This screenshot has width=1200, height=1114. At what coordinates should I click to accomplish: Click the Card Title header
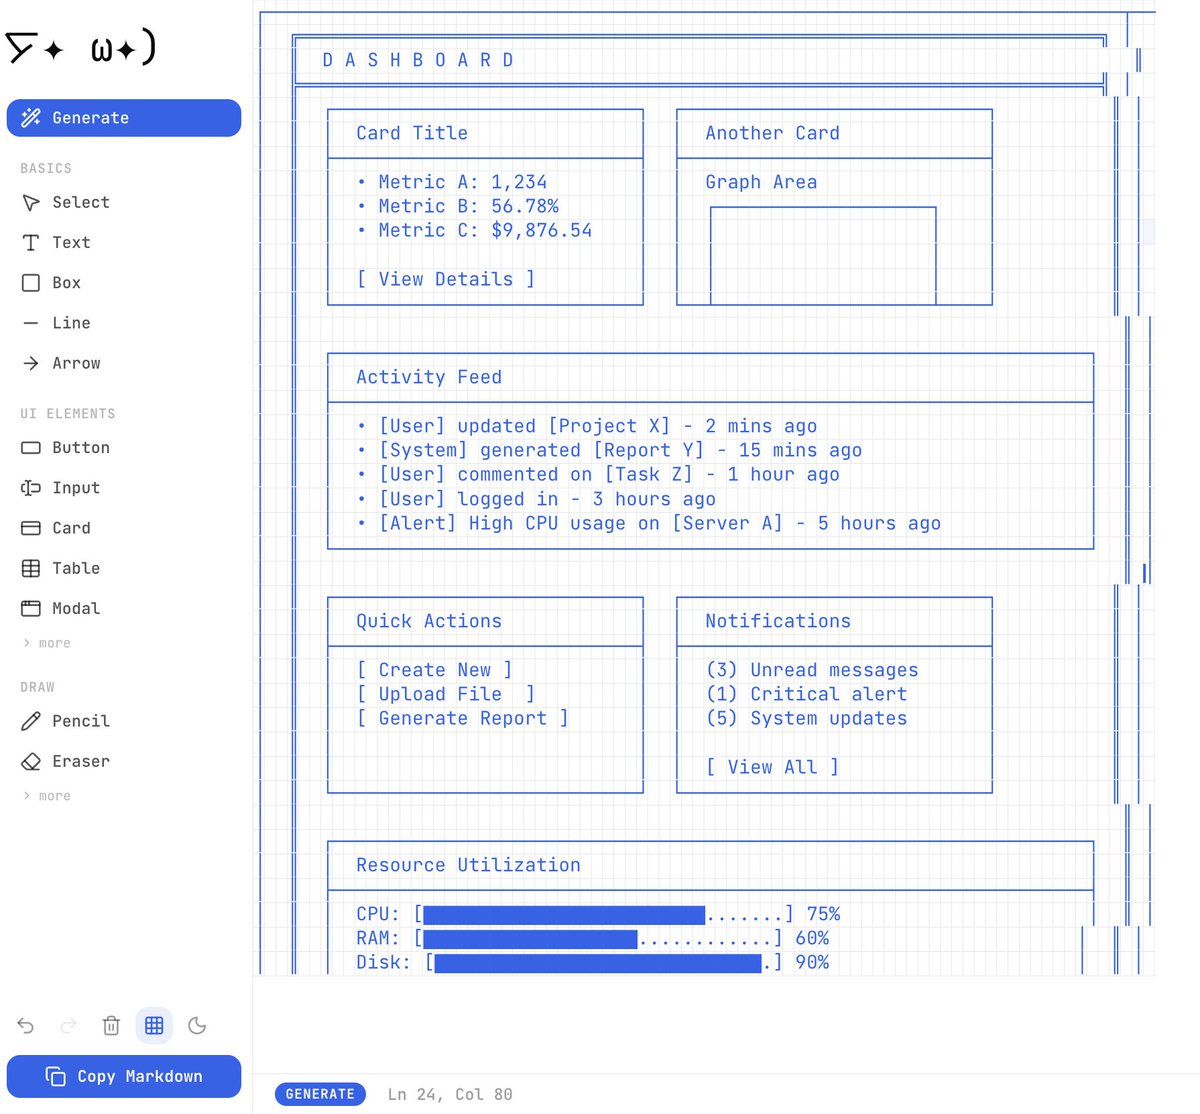click(412, 133)
